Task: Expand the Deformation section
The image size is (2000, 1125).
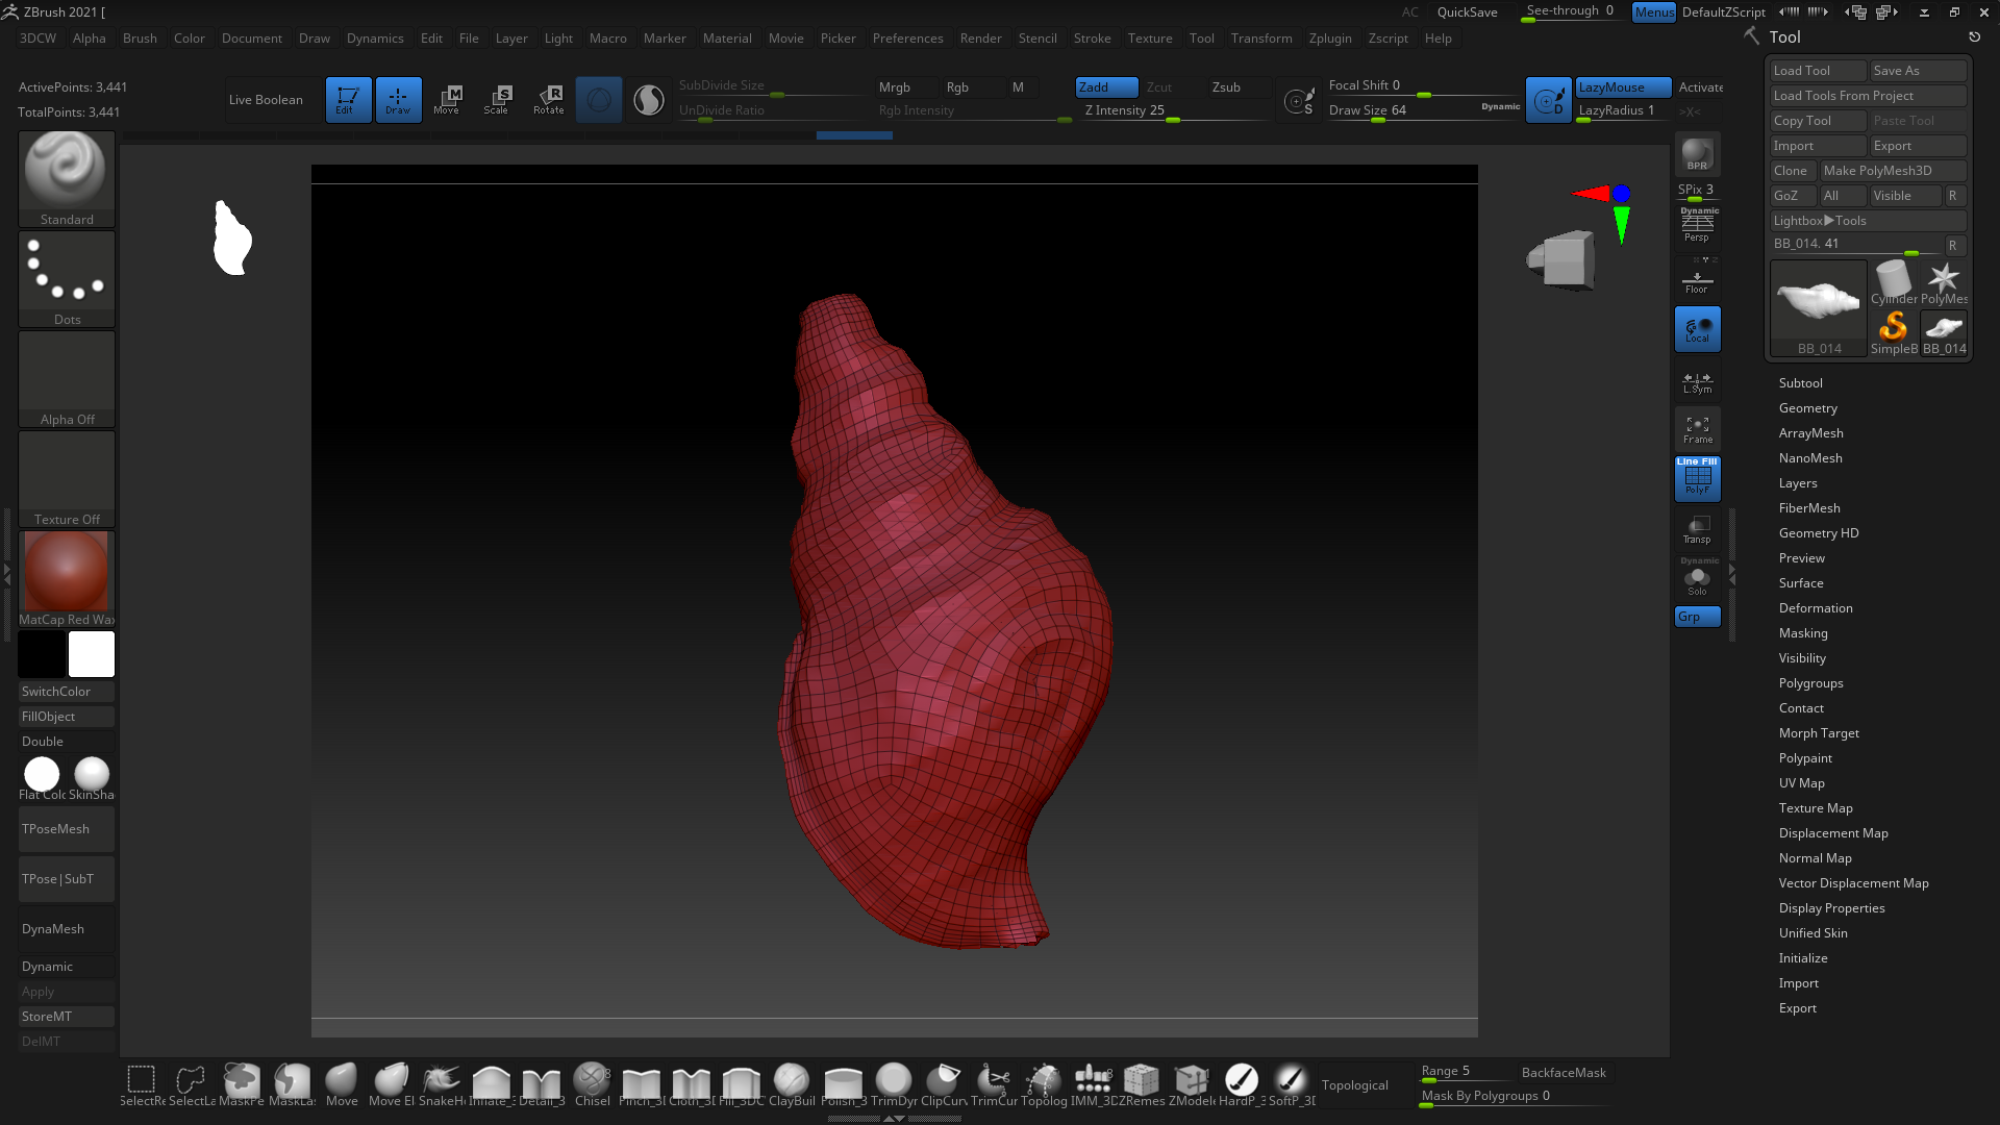Action: (x=1815, y=608)
